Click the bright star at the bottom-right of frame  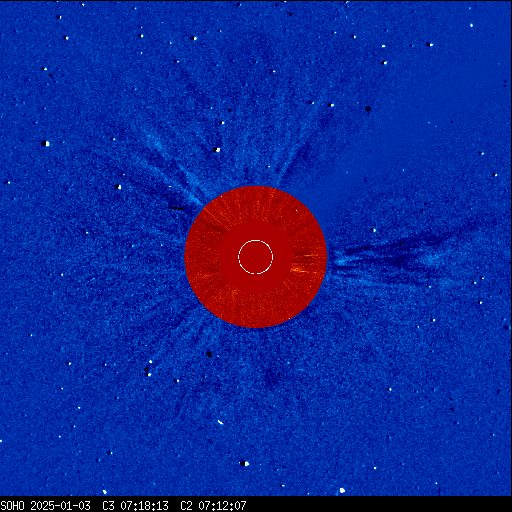342,490
